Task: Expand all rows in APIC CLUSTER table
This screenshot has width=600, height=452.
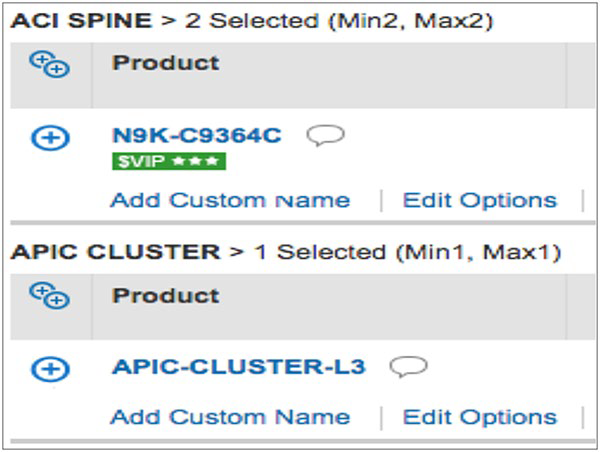Action: [49, 295]
